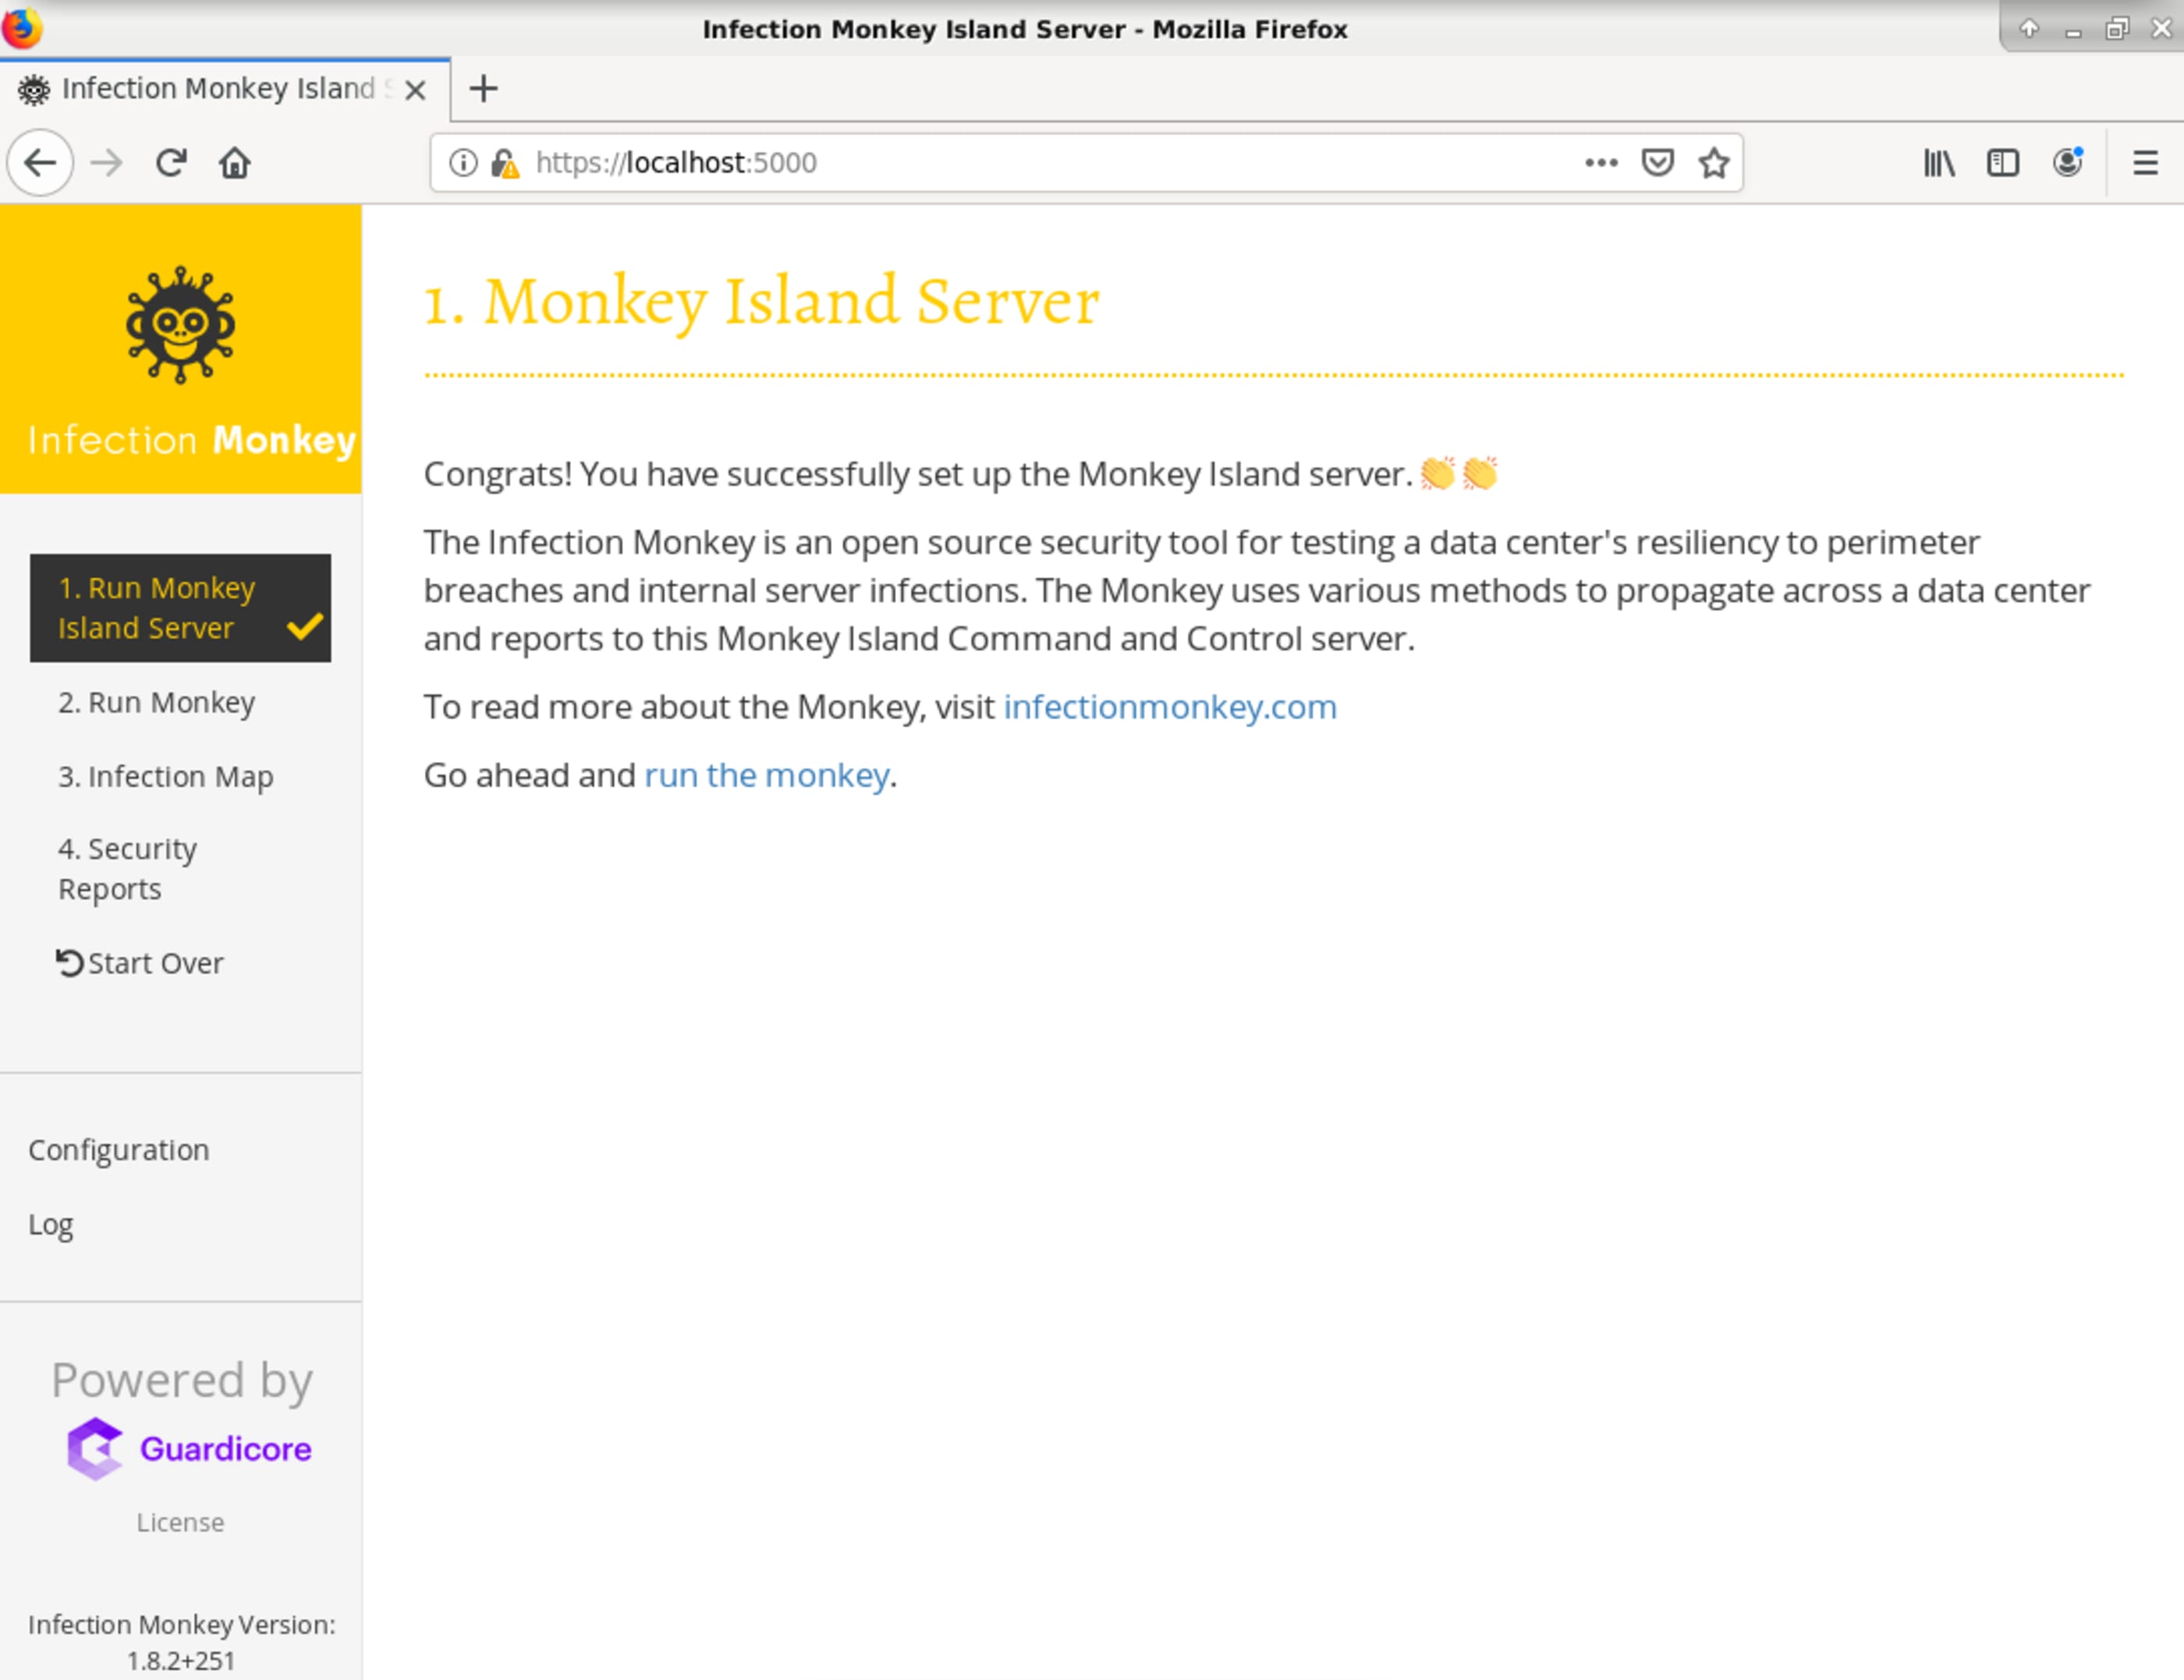Open the Firefox hamburger menu
Screen dimensions: 2184x1680
point(2145,162)
